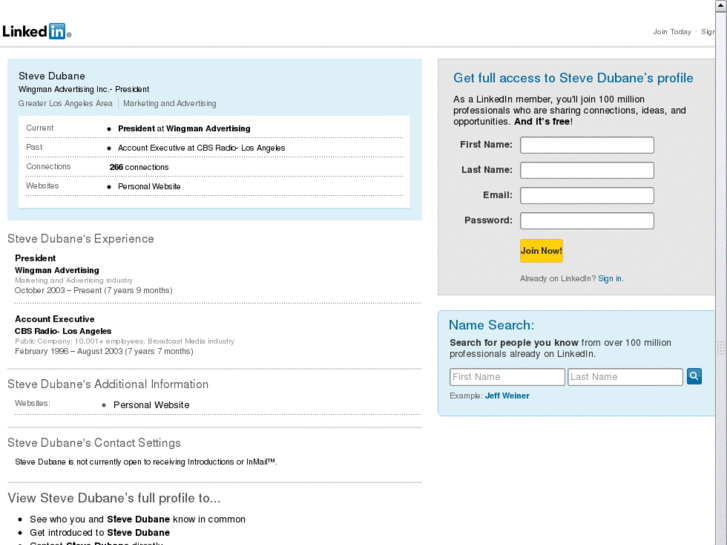Viewport: 727px width, 545px height.
Task: Click the Join Now! button
Action: (541, 251)
